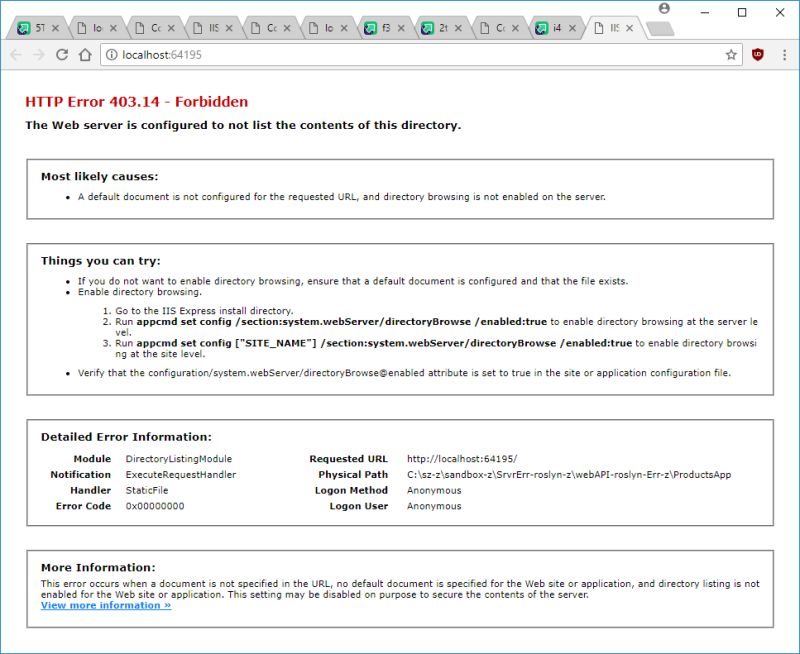Close the f3 tab

coord(401,26)
